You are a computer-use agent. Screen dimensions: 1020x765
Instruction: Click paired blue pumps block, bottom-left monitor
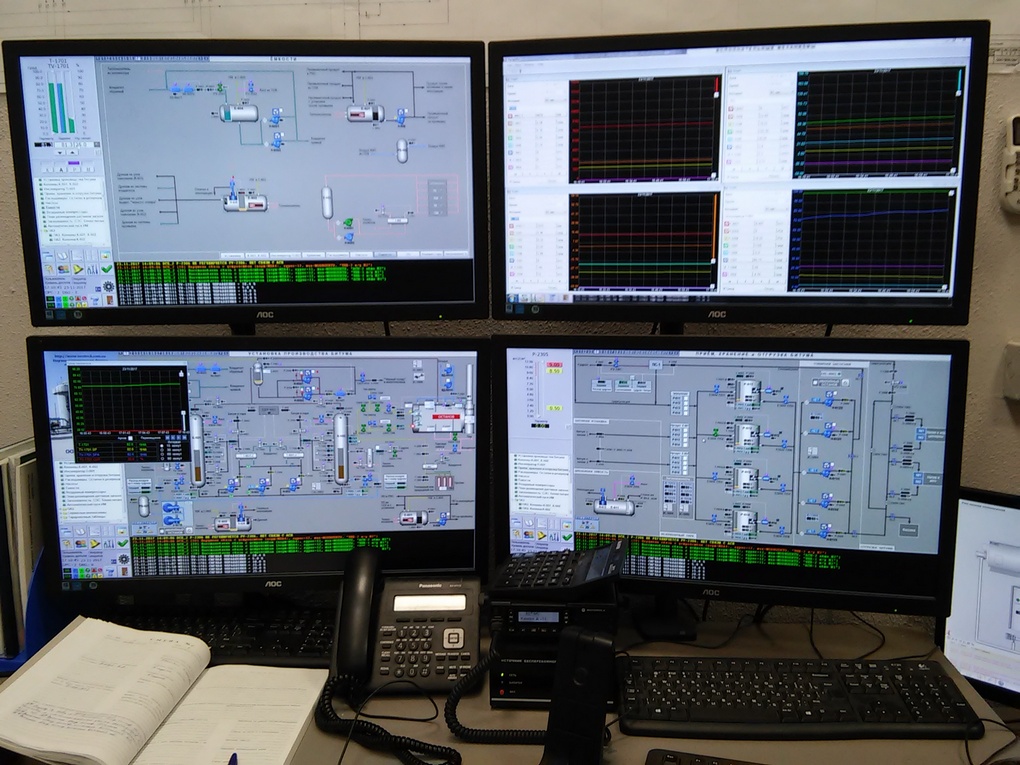(x=174, y=513)
